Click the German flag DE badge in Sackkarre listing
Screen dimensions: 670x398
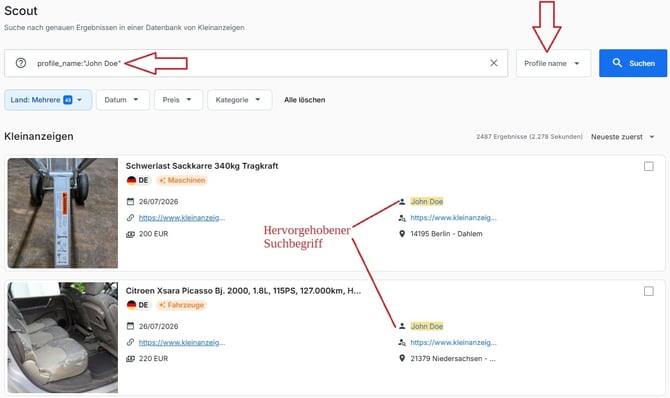tap(138, 180)
